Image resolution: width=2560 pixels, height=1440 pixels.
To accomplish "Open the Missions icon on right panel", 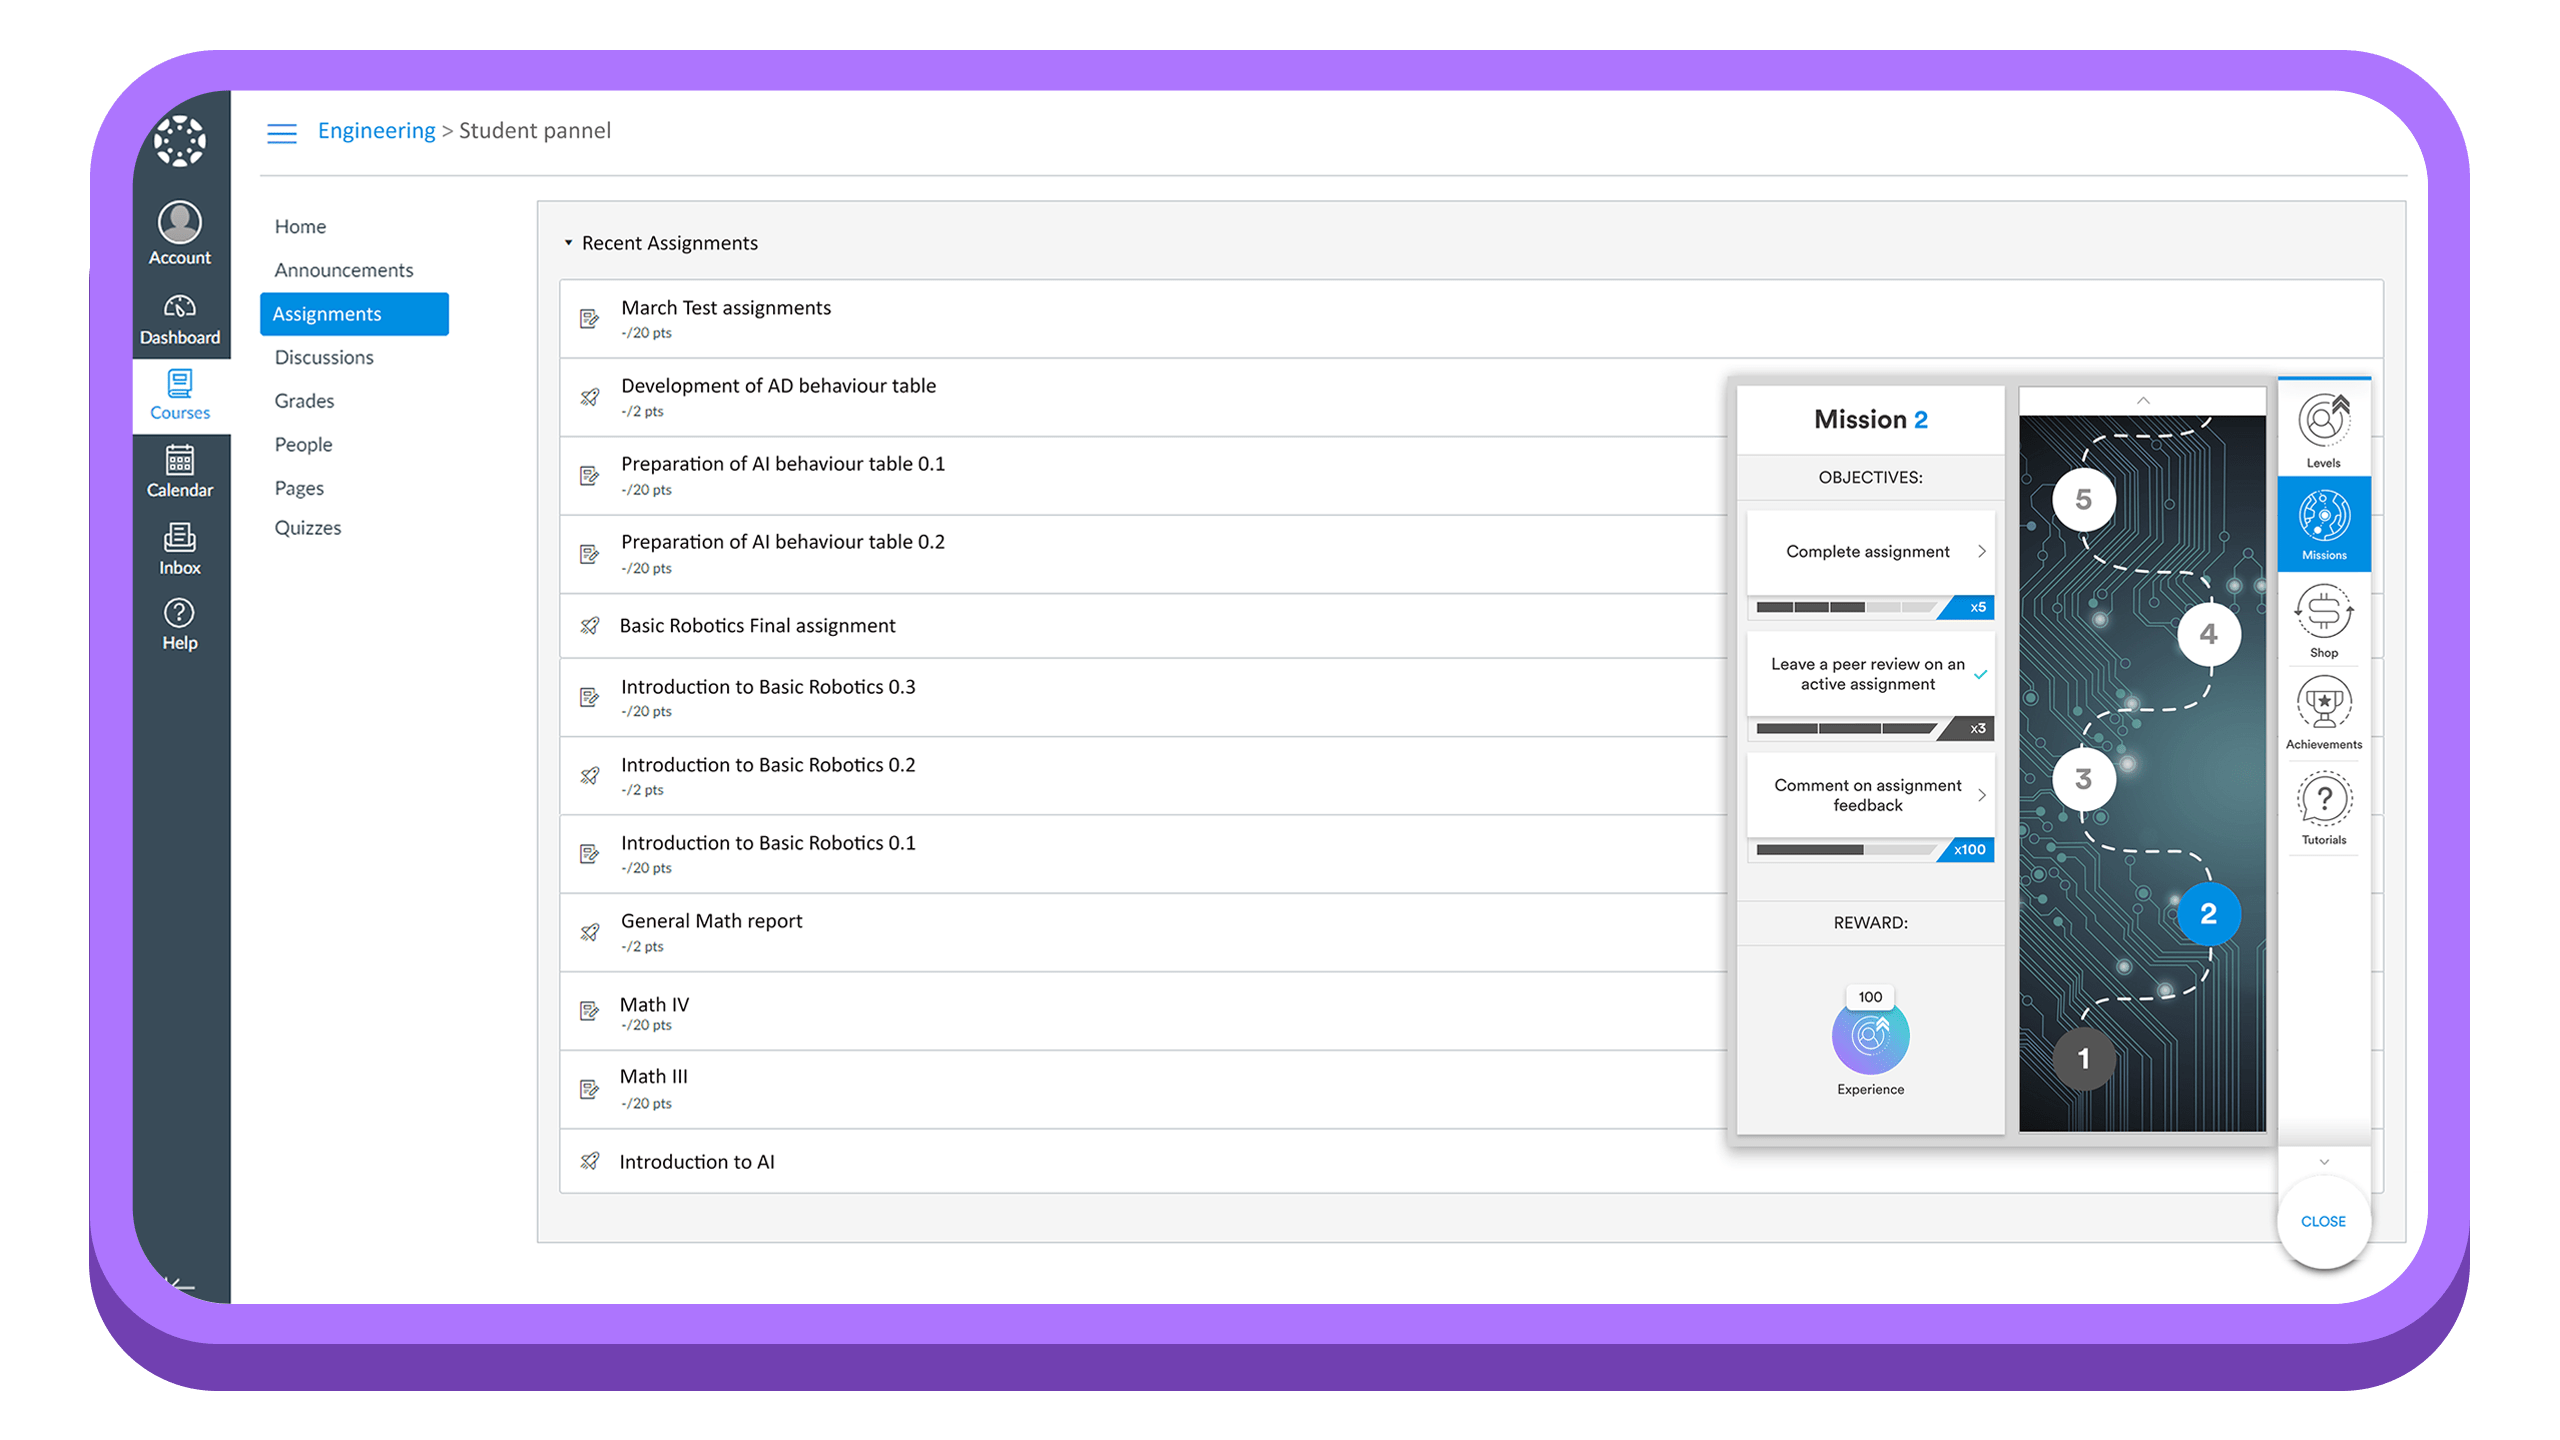I will pos(2324,526).
